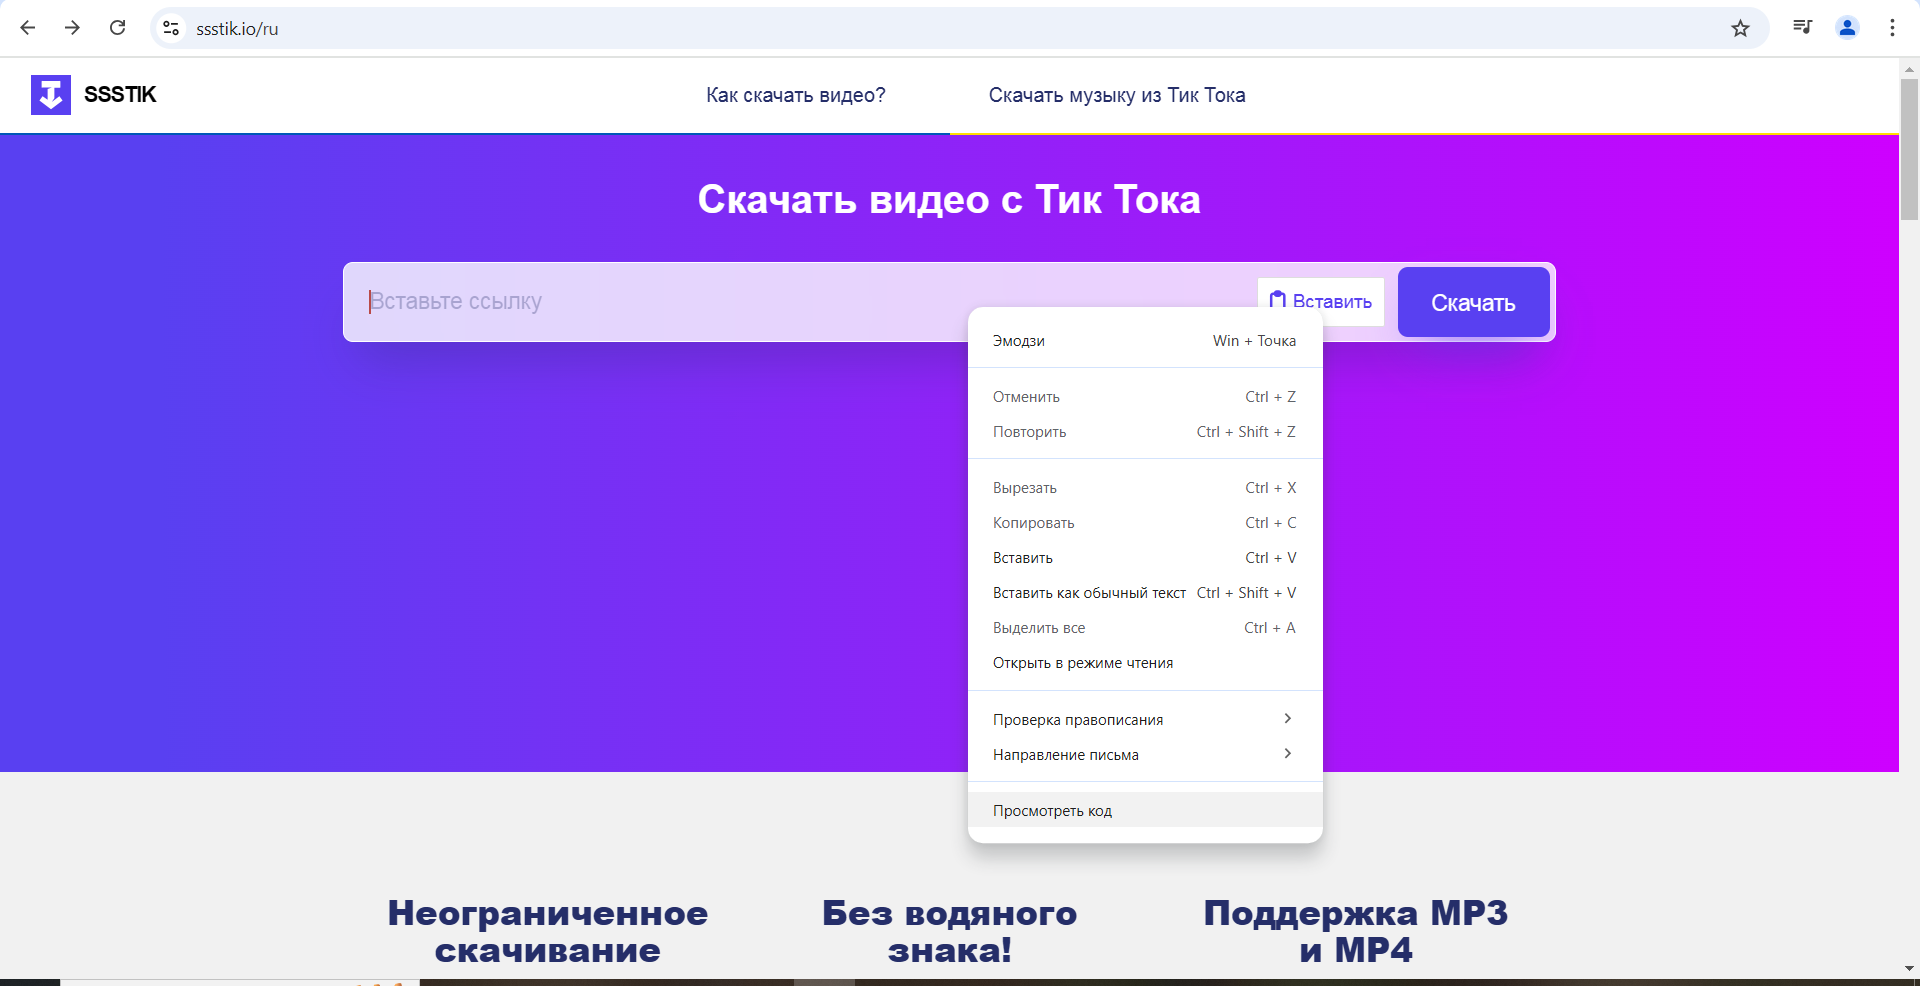Viewport: 1920px width, 986px height.
Task: Choose 'Открыть в режиме чтения'
Action: [x=1145, y=663]
